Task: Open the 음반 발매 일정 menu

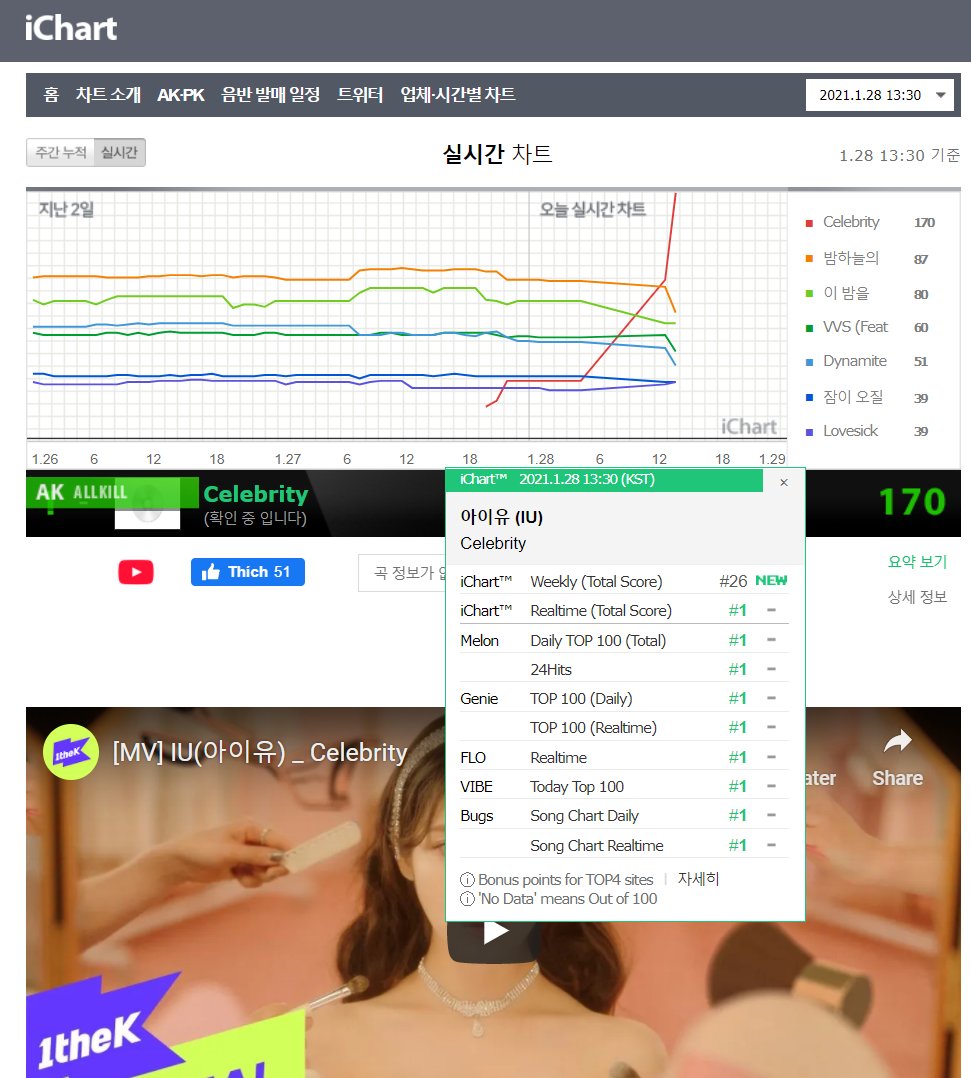Action: [270, 95]
